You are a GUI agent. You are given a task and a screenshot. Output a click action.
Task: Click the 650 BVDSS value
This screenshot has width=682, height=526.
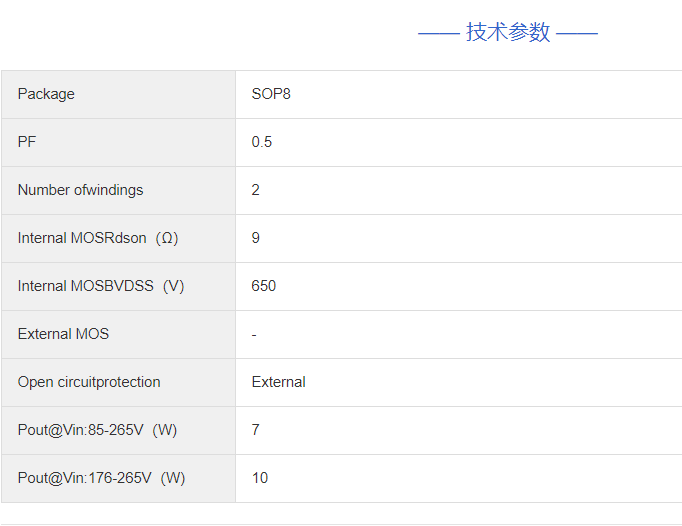click(x=264, y=286)
